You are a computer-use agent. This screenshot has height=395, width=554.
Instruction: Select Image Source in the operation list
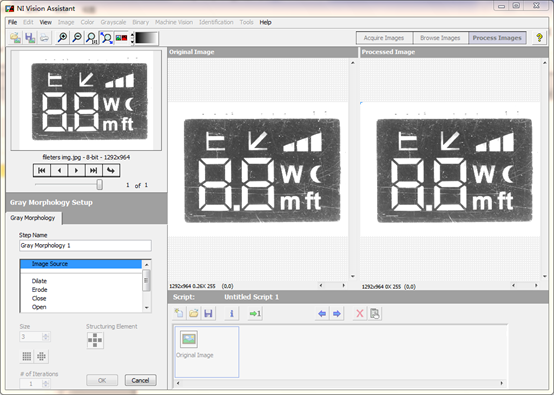(81, 264)
